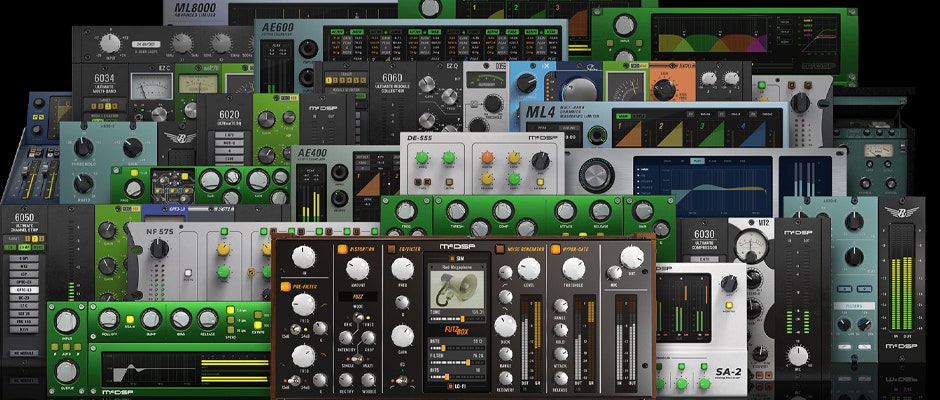Screen dimensions: 940x400
Task: Click the 6030 Ultimate Compressor VU meter
Action: pos(745,247)
